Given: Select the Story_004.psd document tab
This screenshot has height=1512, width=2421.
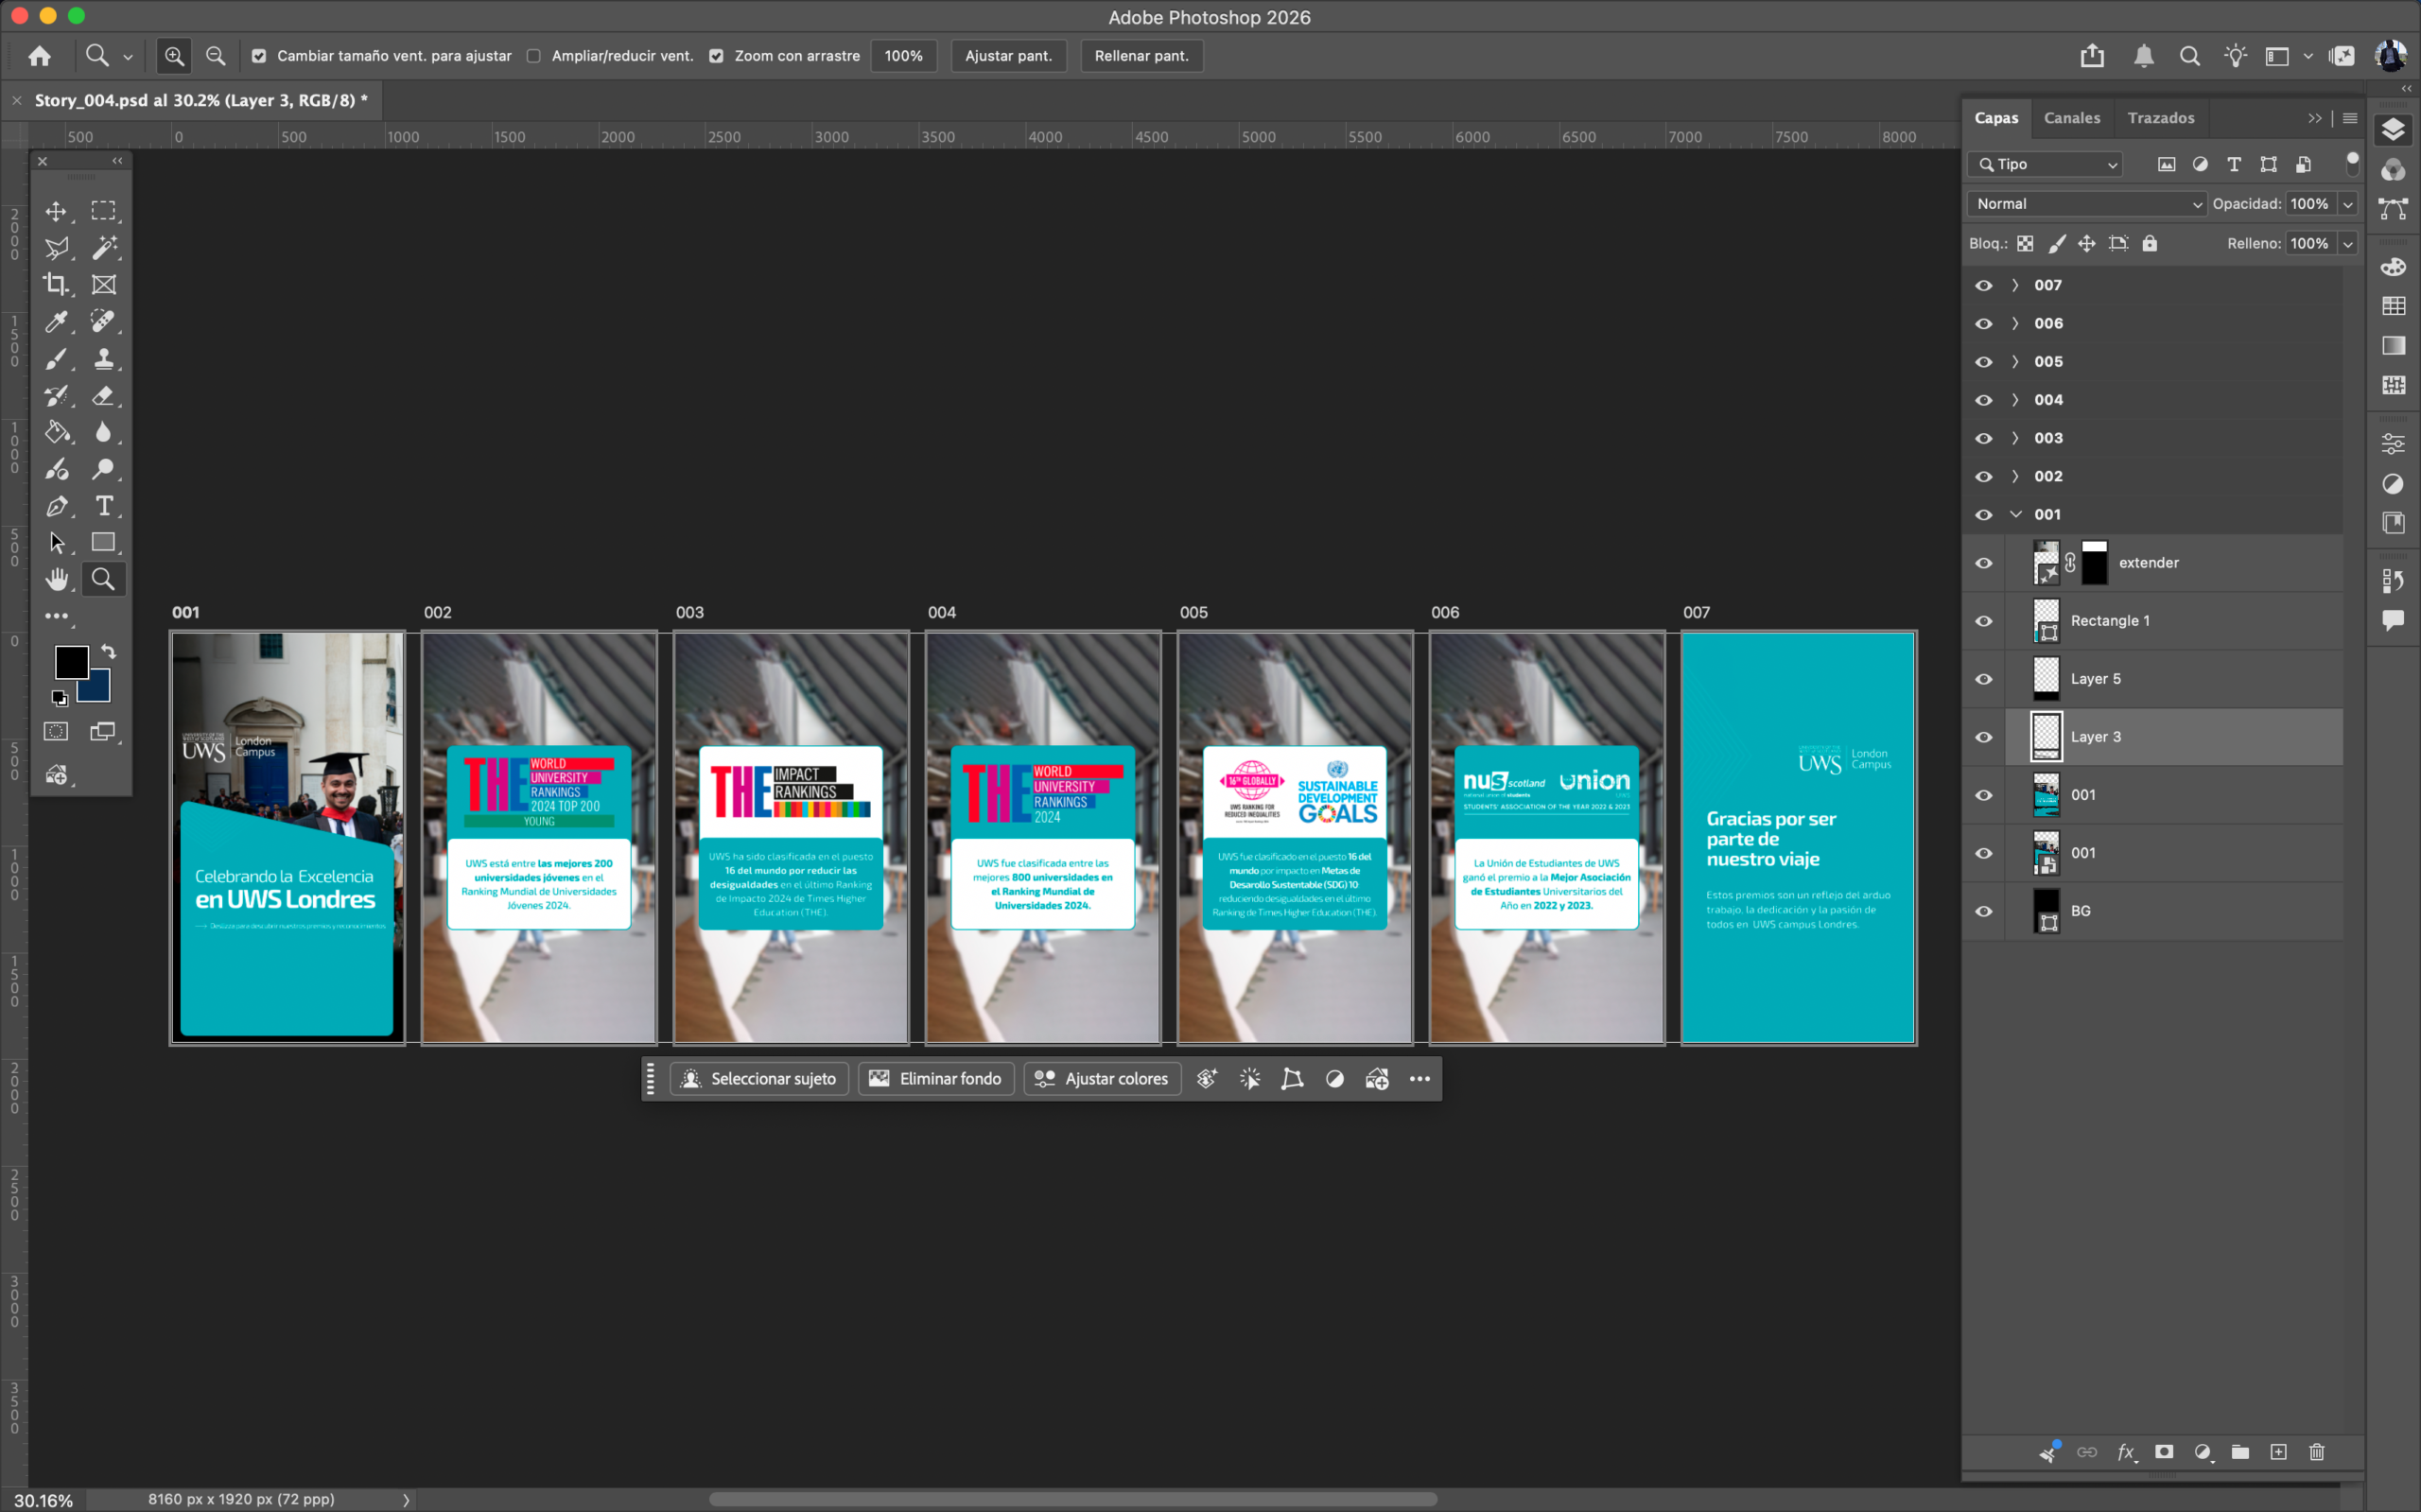Looking at the screenshot, I should pos(201,100).
